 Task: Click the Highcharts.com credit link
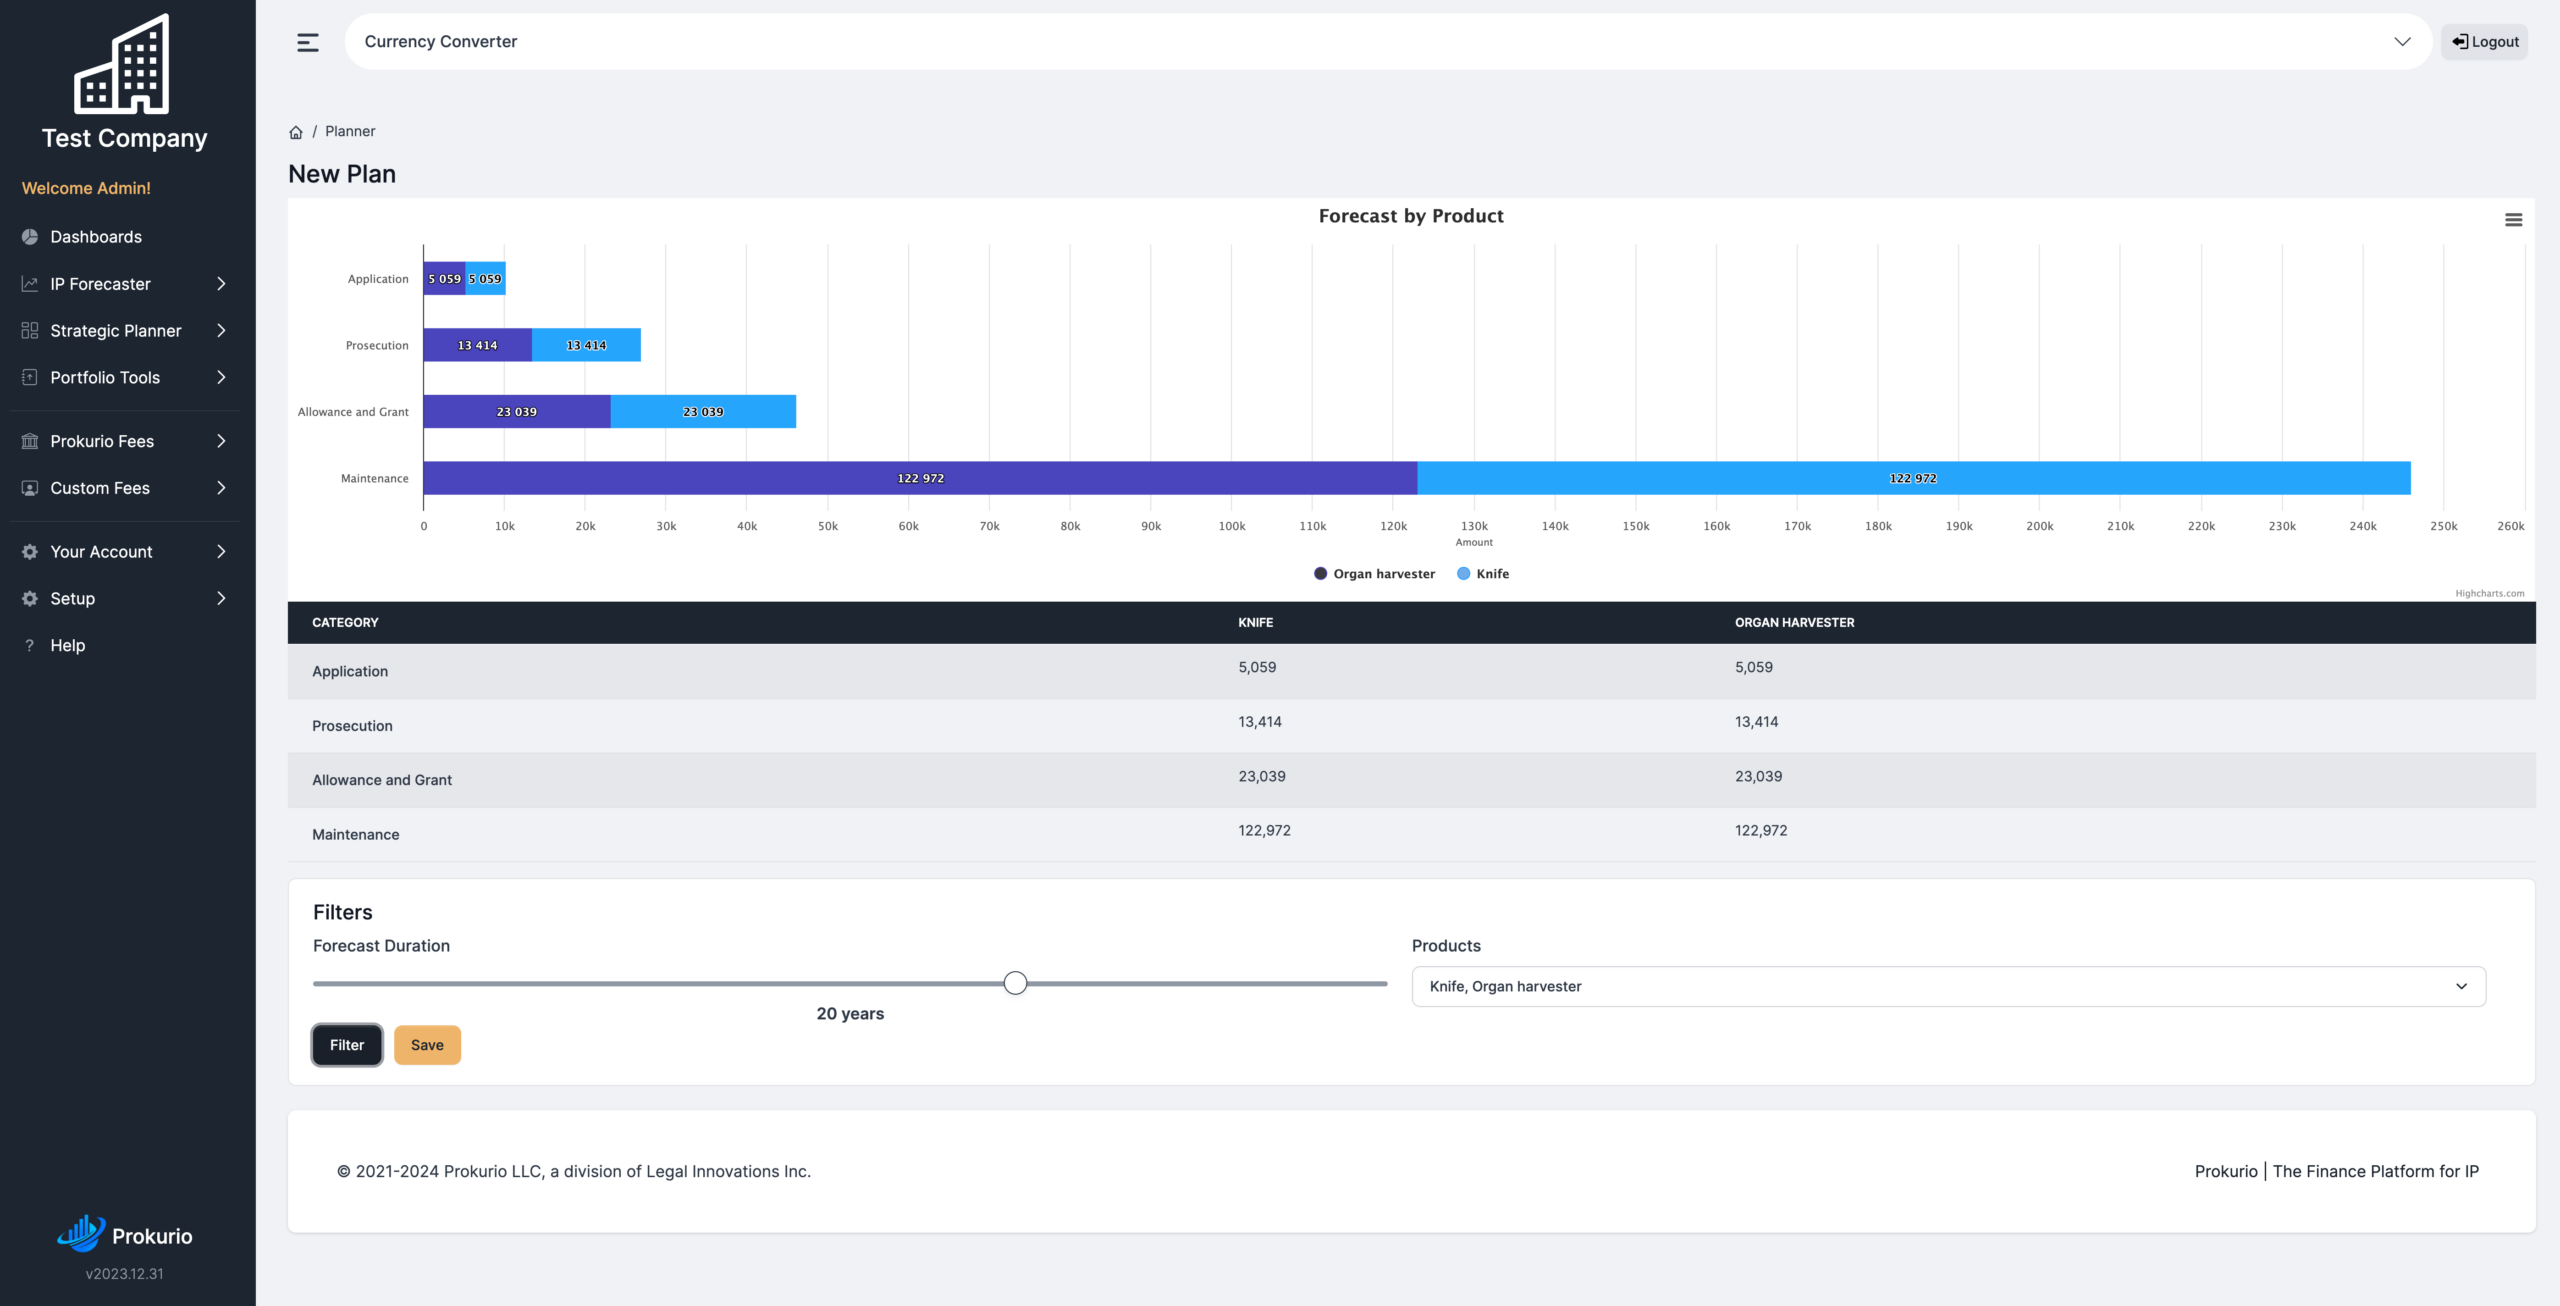2489,593
